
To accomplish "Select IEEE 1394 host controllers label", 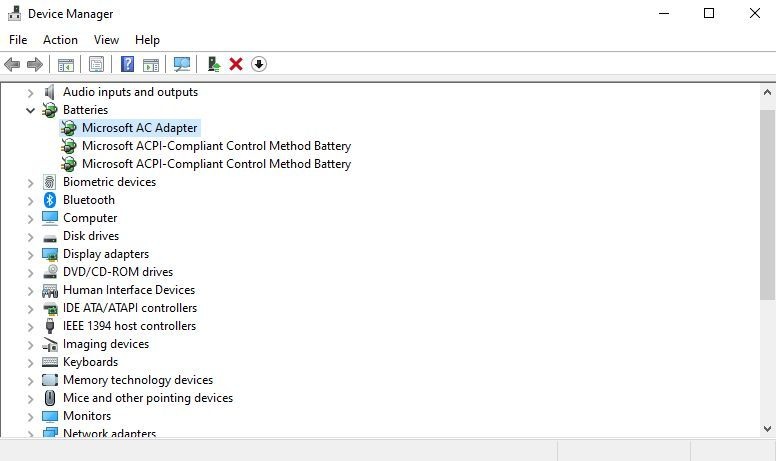I will tap(129, 326).
